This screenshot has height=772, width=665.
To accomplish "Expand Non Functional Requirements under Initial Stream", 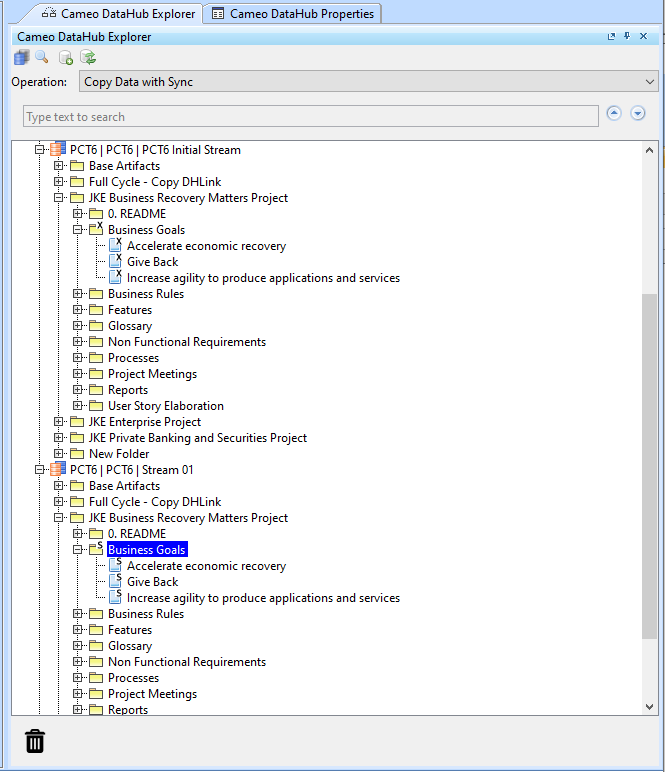I will pos(78,341).
